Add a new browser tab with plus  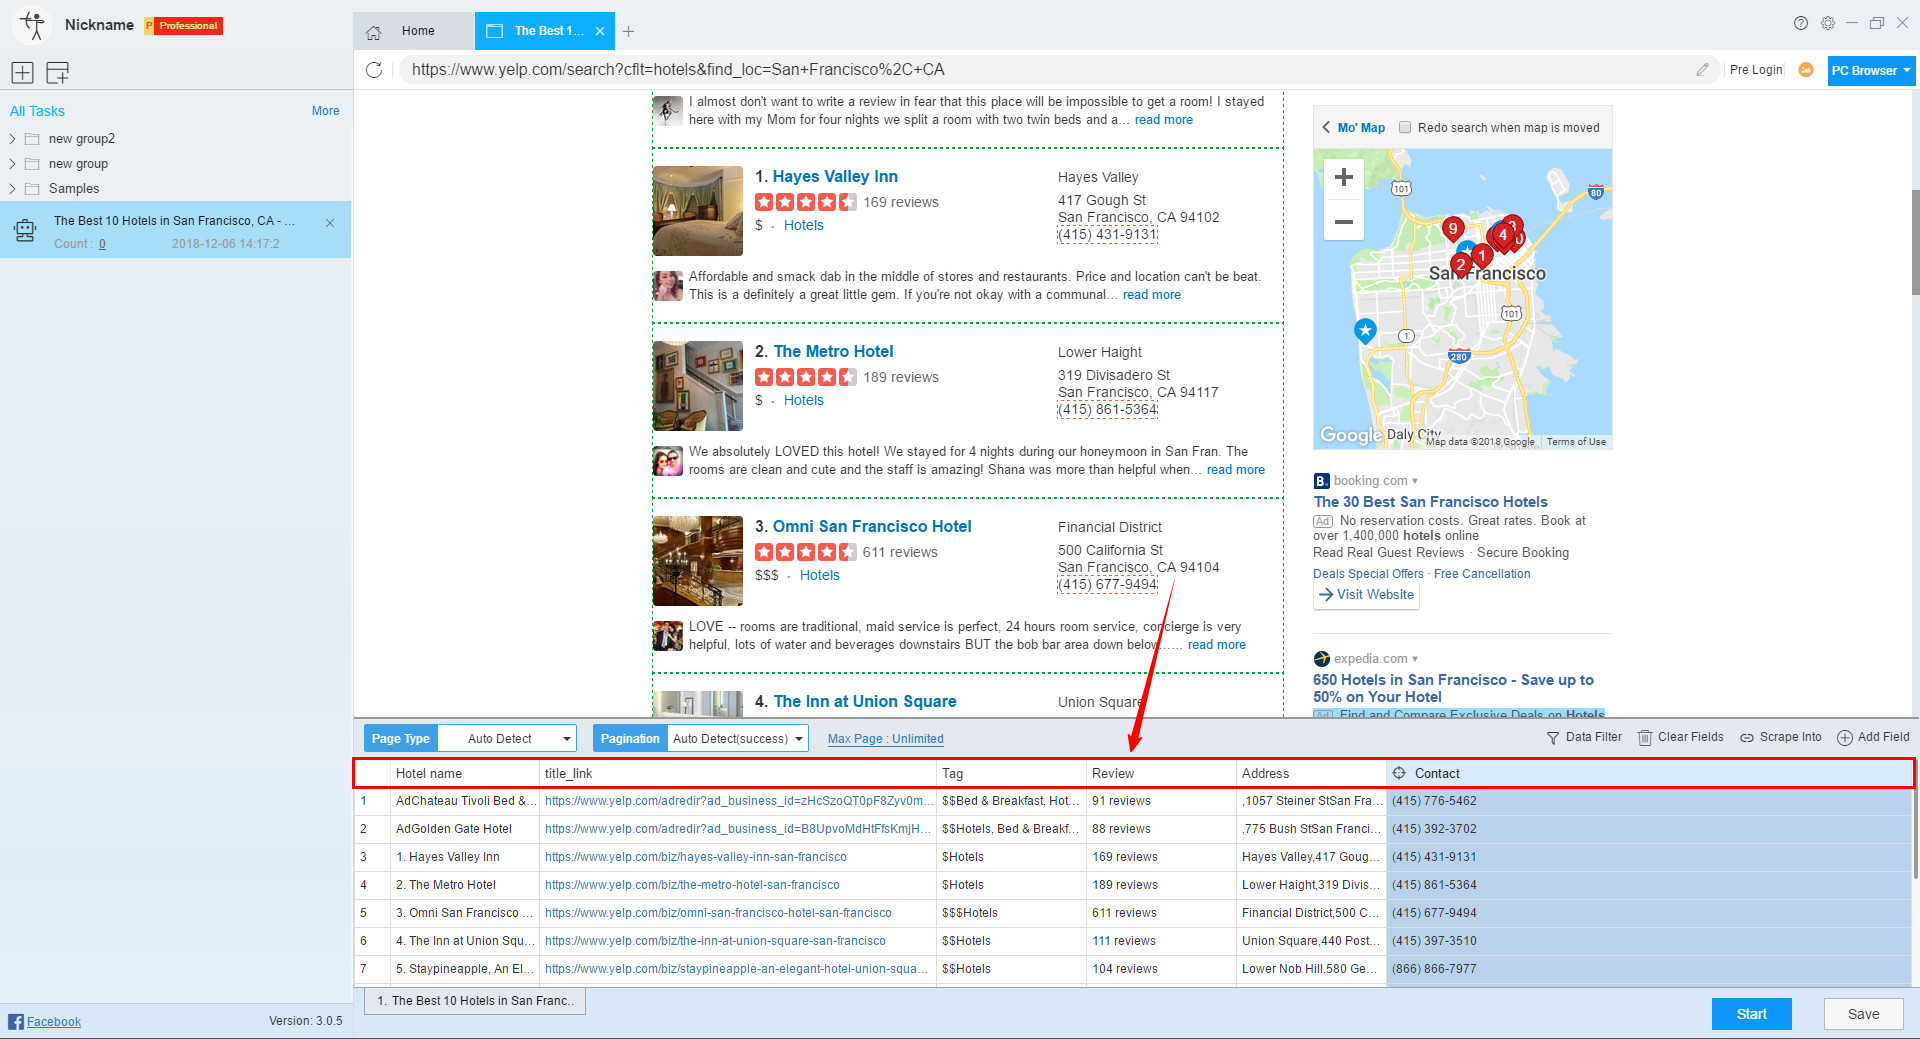(628, 31)
